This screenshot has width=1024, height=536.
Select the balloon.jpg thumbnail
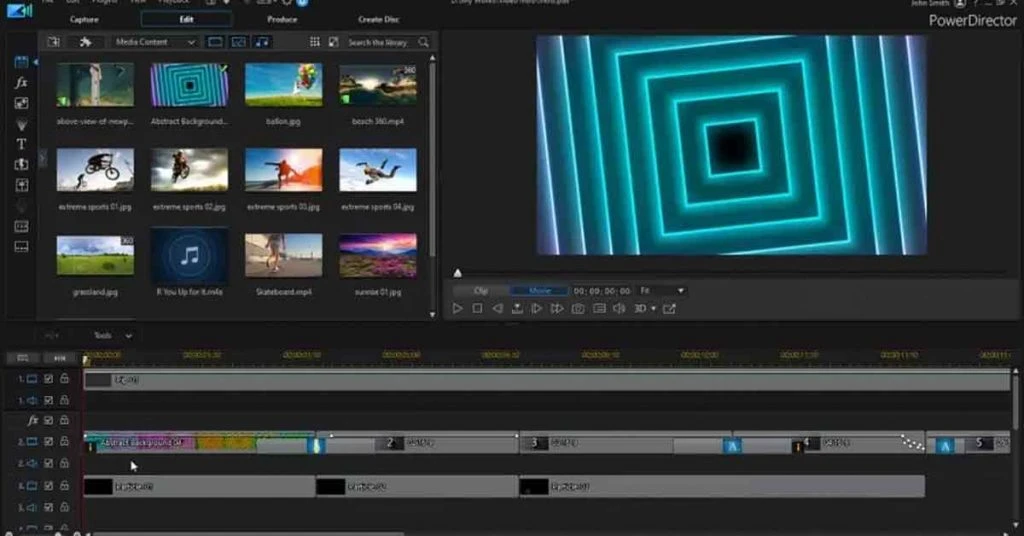[283, 85]
